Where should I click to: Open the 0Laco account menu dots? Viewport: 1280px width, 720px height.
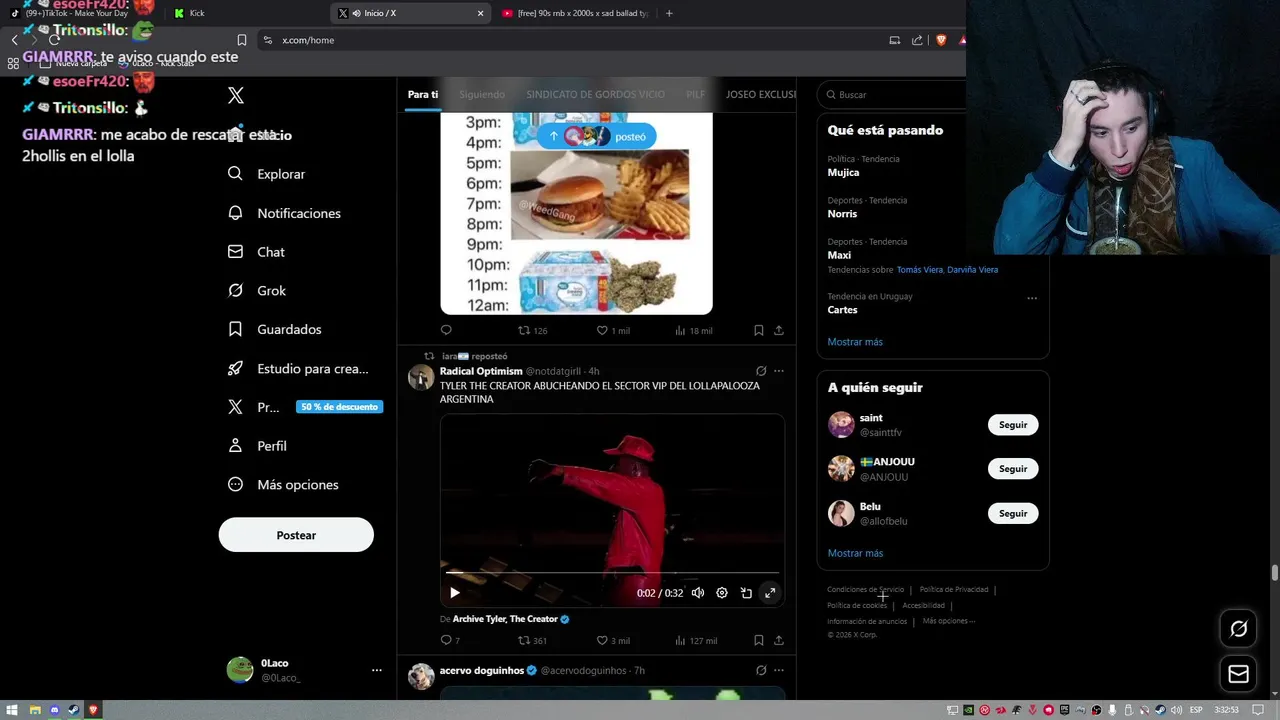(x=377, y=670)
